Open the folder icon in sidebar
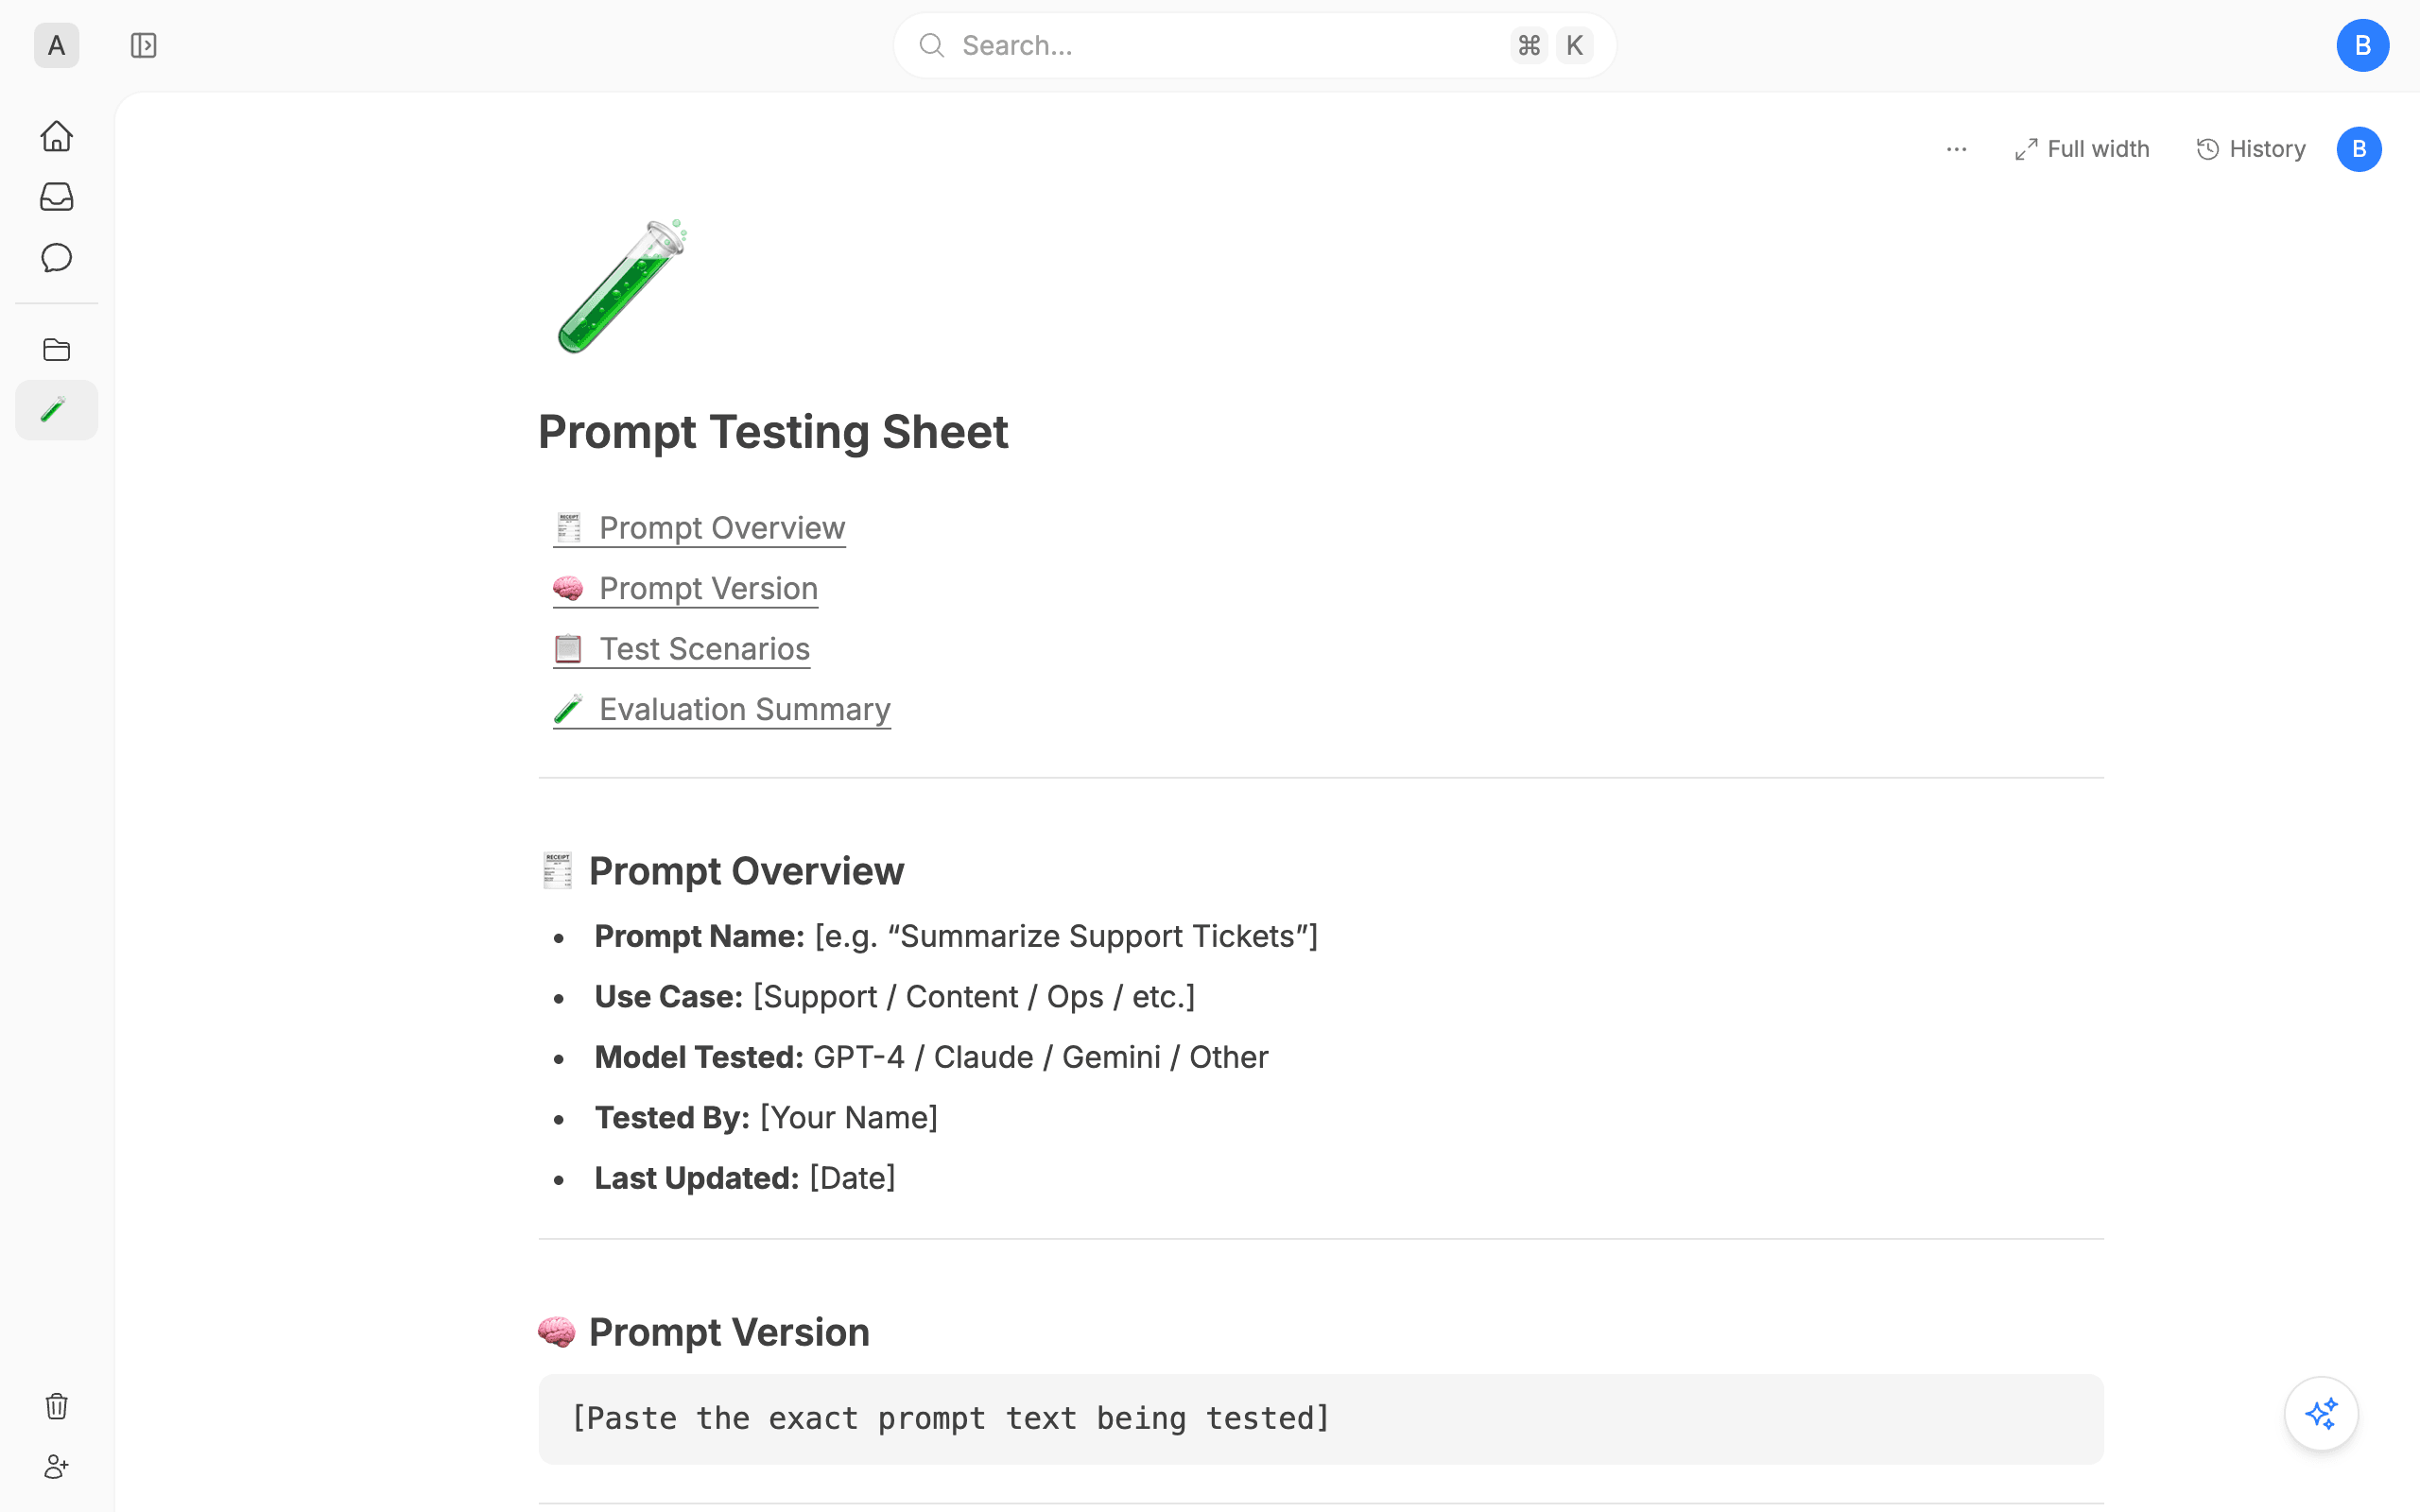Image resolution: width=2420 pixels, height=1512 pixels. [57, 350]
